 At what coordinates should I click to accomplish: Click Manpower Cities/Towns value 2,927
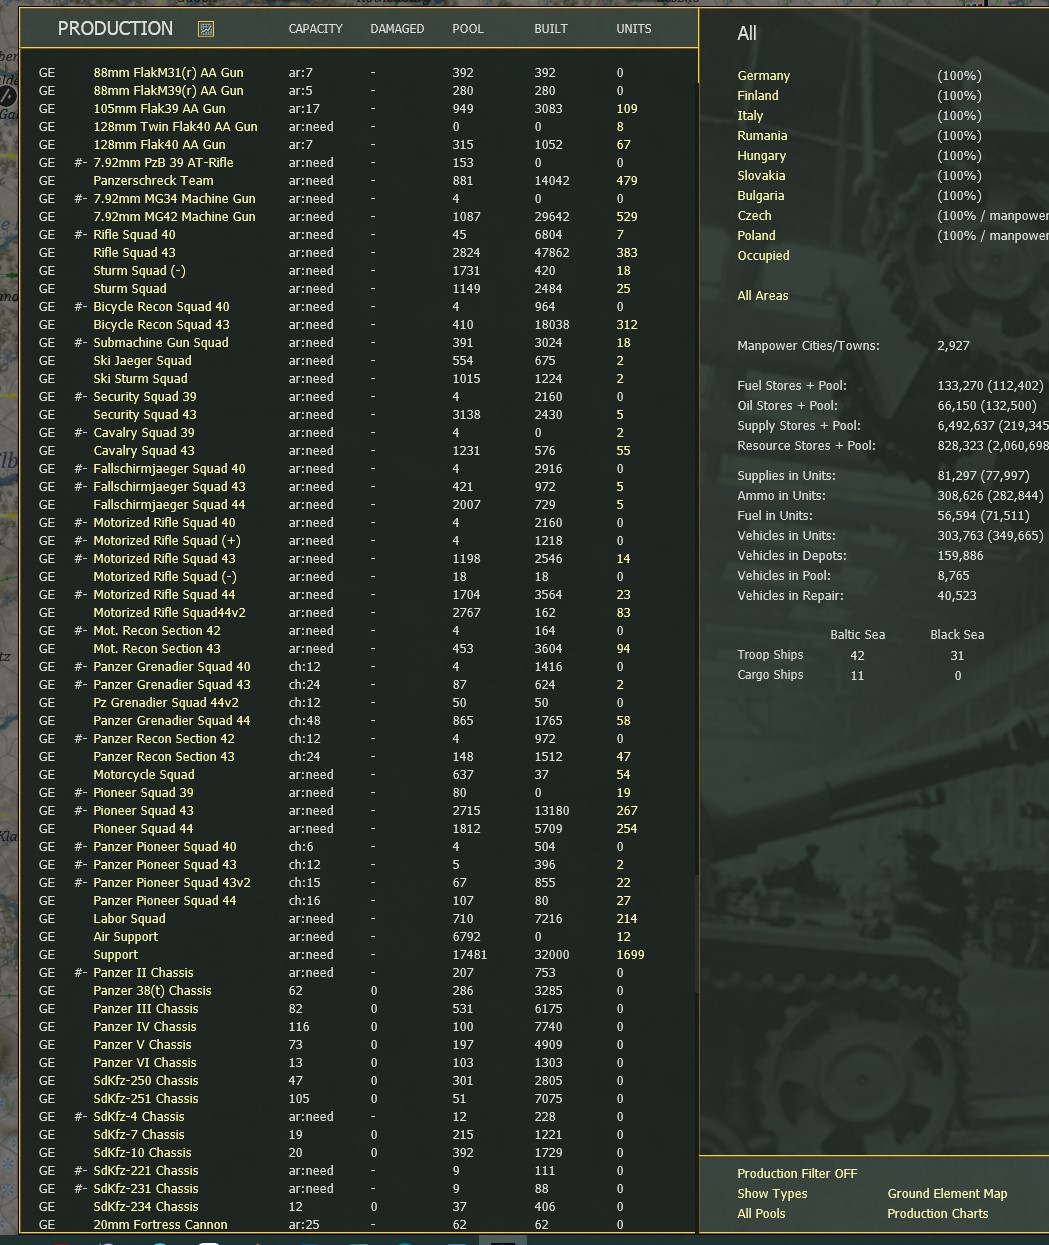pyautogui.click(x=954, y=346)
